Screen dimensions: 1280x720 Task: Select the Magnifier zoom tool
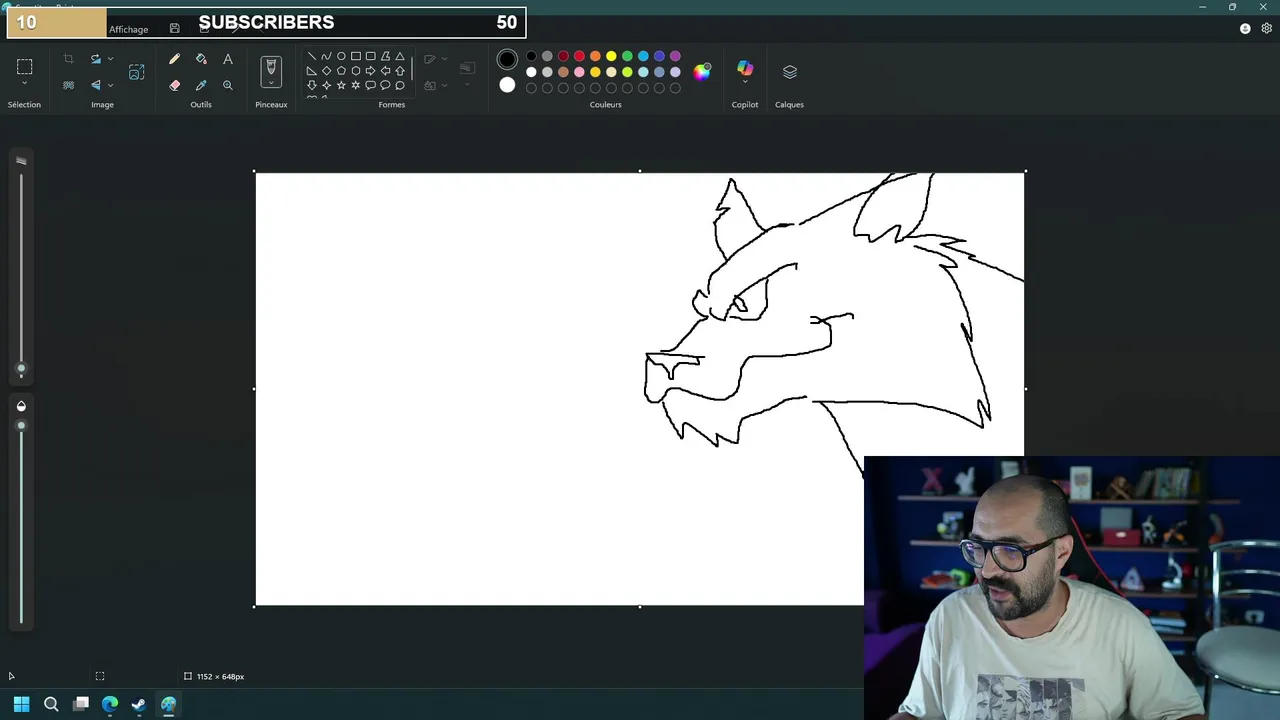tap(228, 85)
